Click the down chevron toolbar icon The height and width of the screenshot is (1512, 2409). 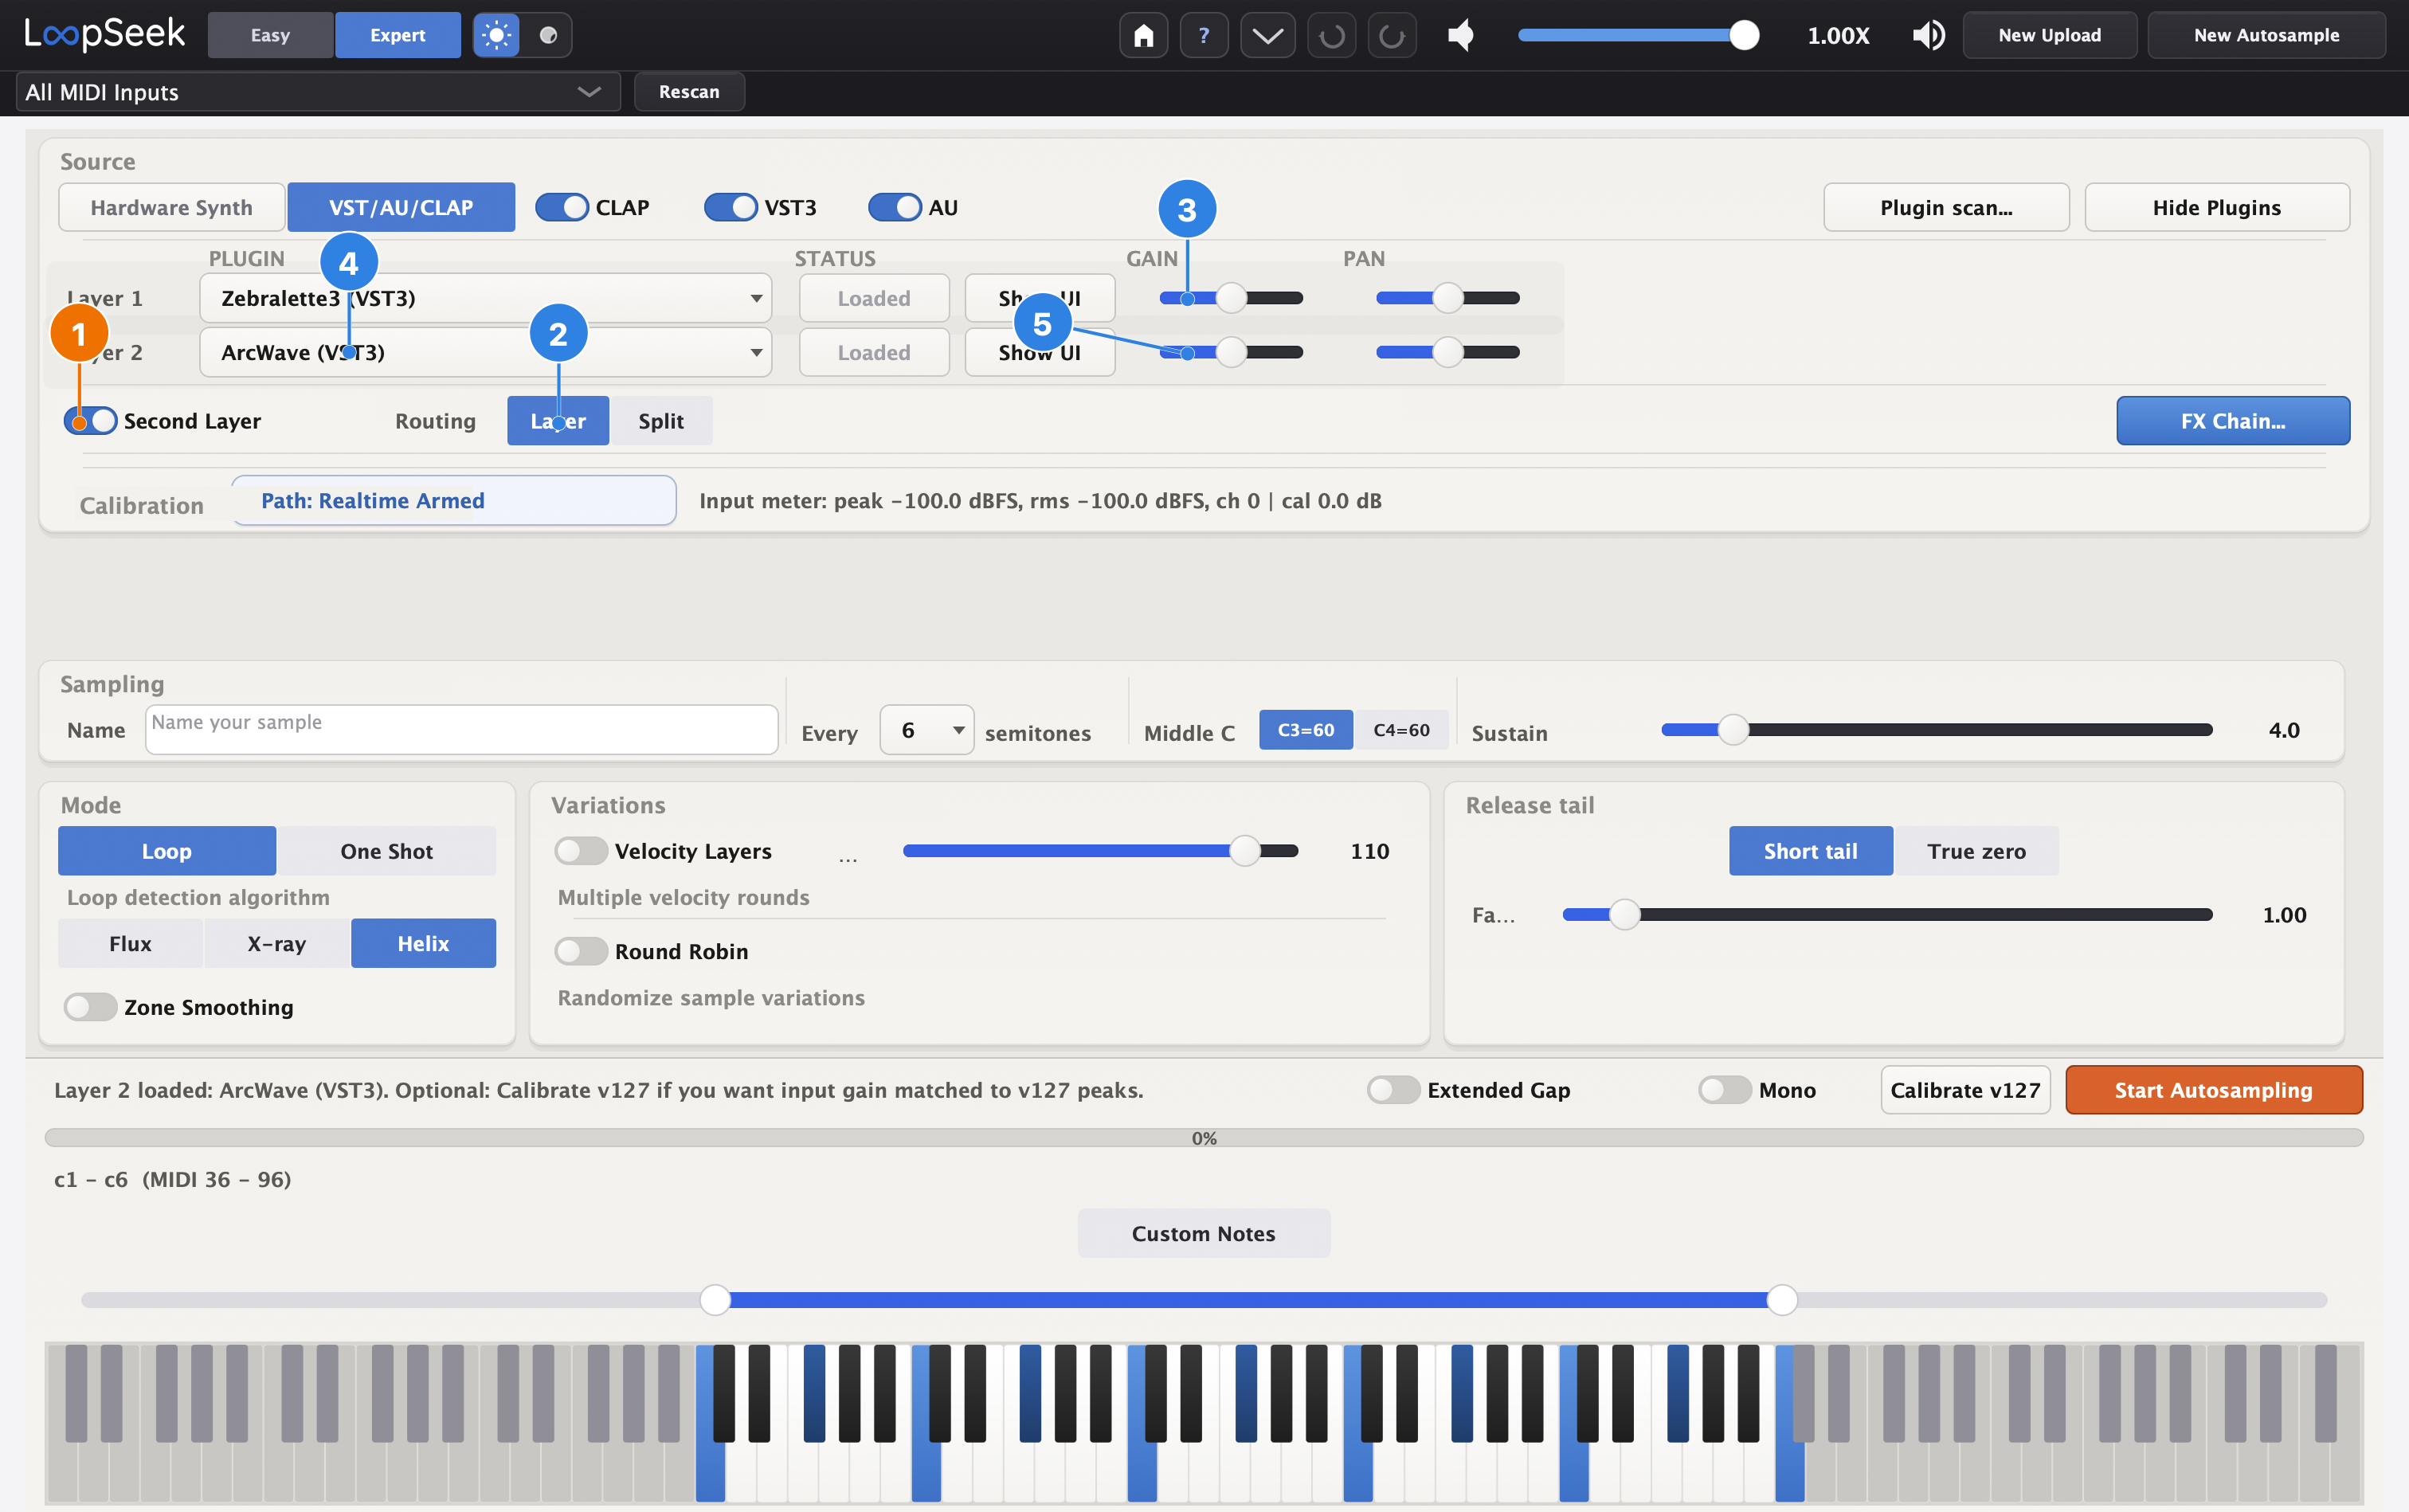click(1267, 36)
